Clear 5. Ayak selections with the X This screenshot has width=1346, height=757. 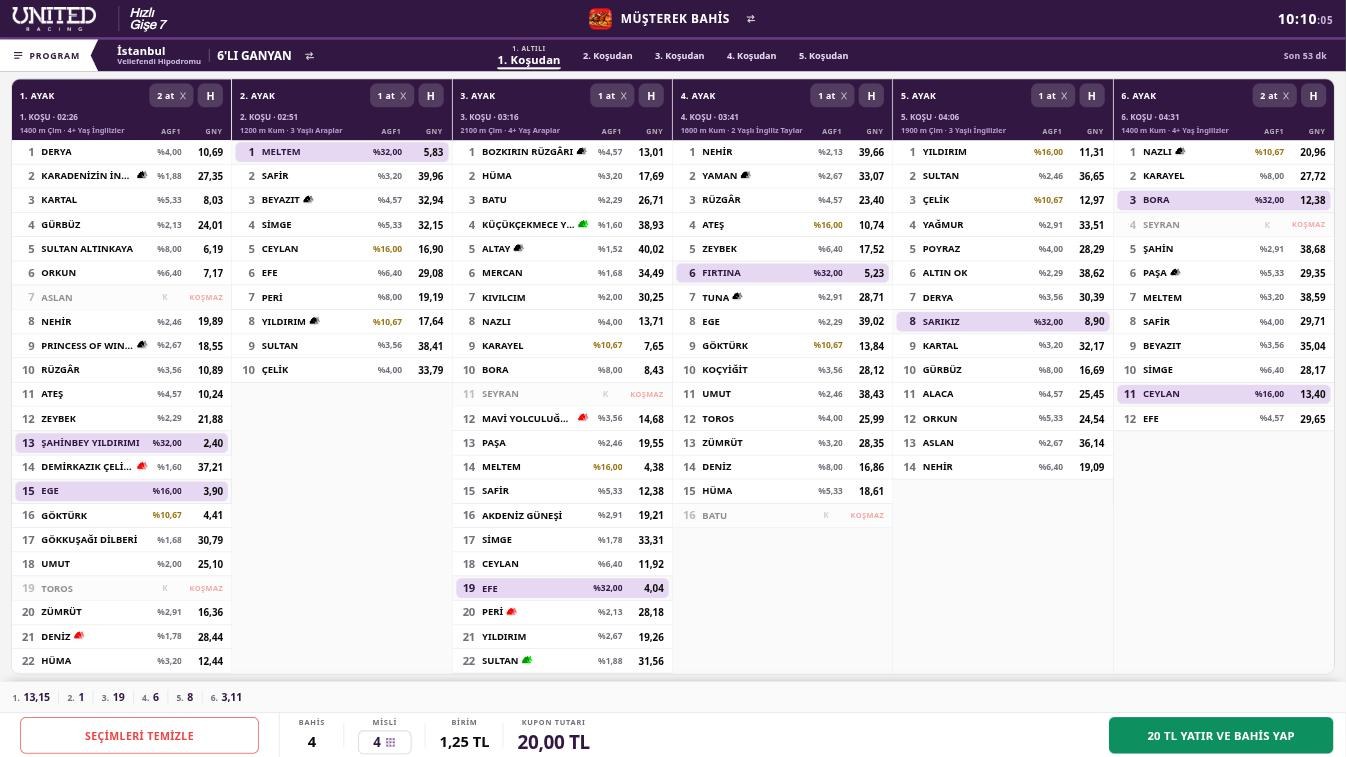click(x=1064, y=96)
